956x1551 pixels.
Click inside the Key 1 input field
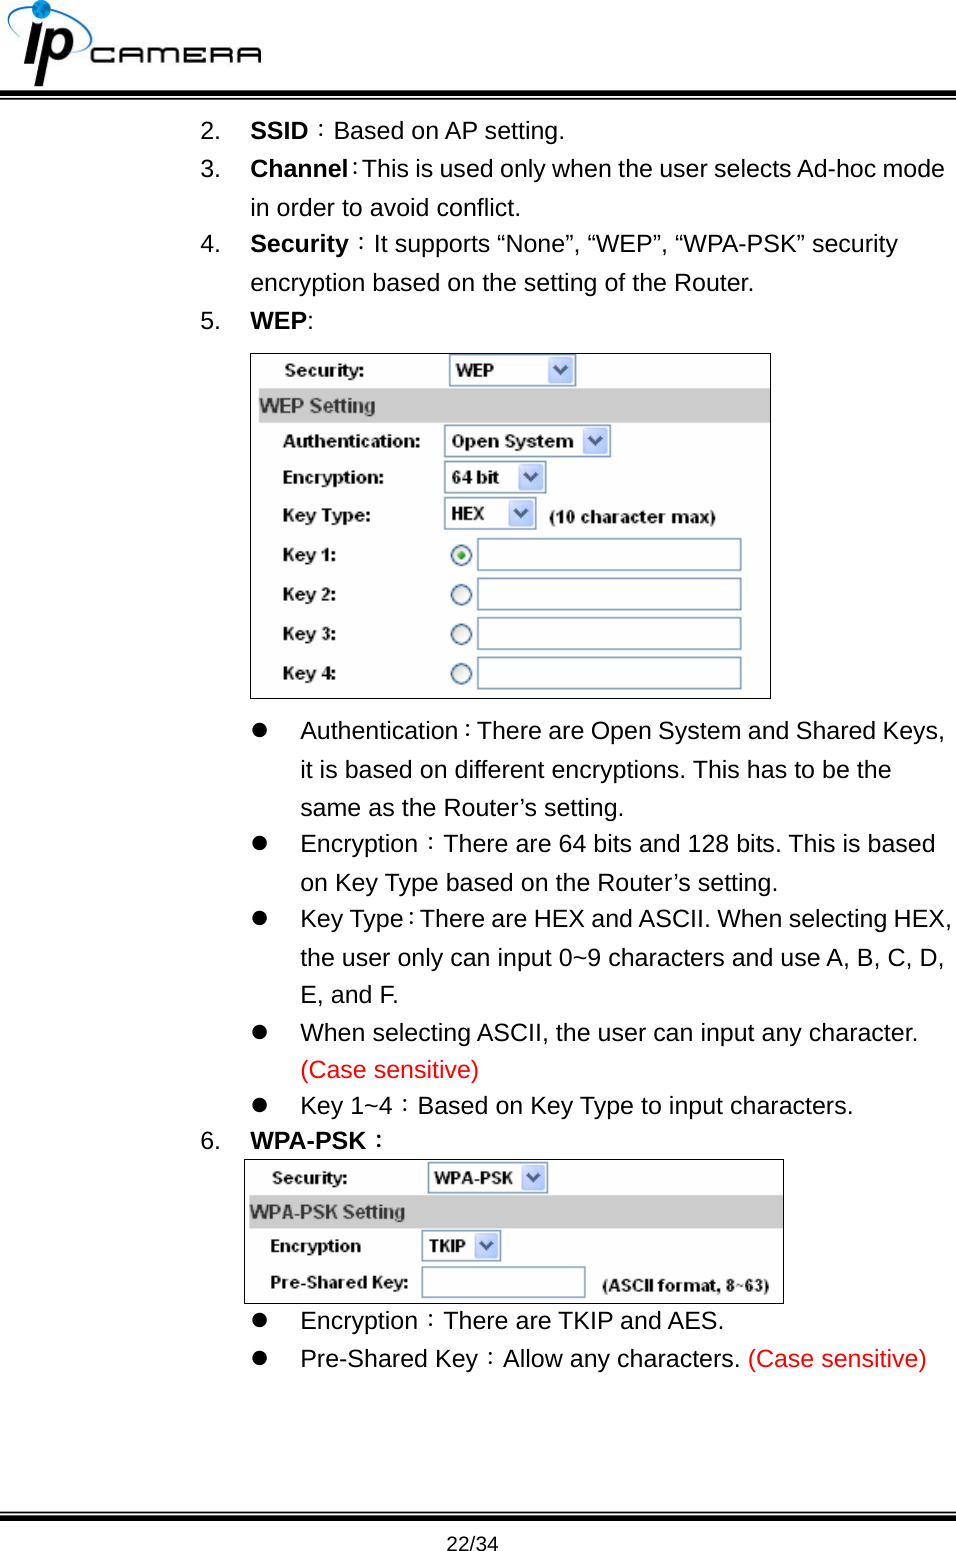click(608, 555)
